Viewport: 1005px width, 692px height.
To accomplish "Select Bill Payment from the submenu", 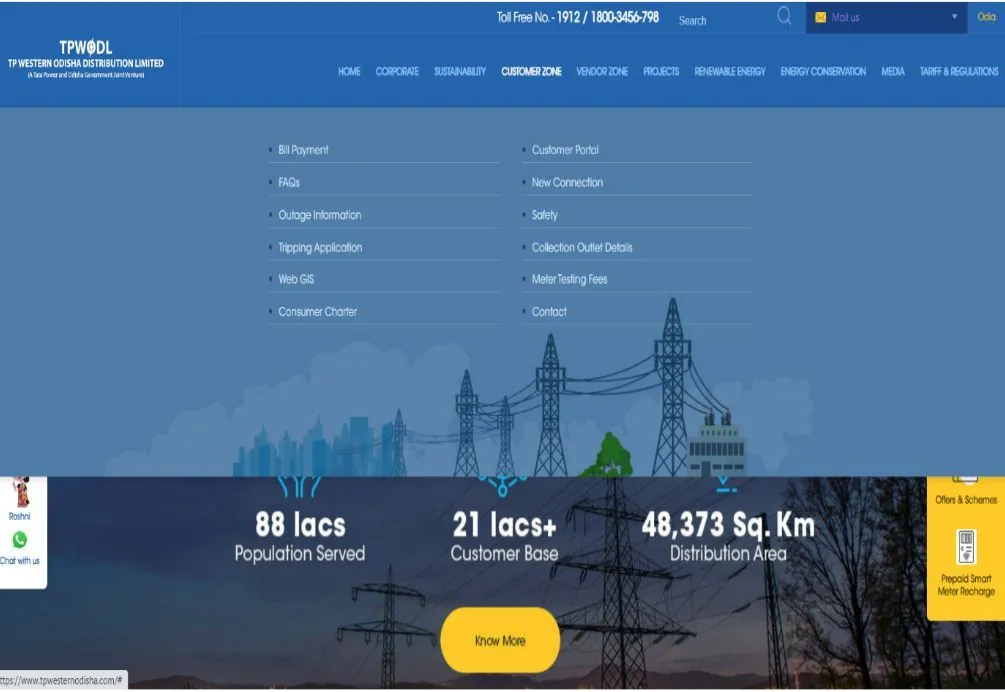I will pyautogui.click(x=303, y=150).
